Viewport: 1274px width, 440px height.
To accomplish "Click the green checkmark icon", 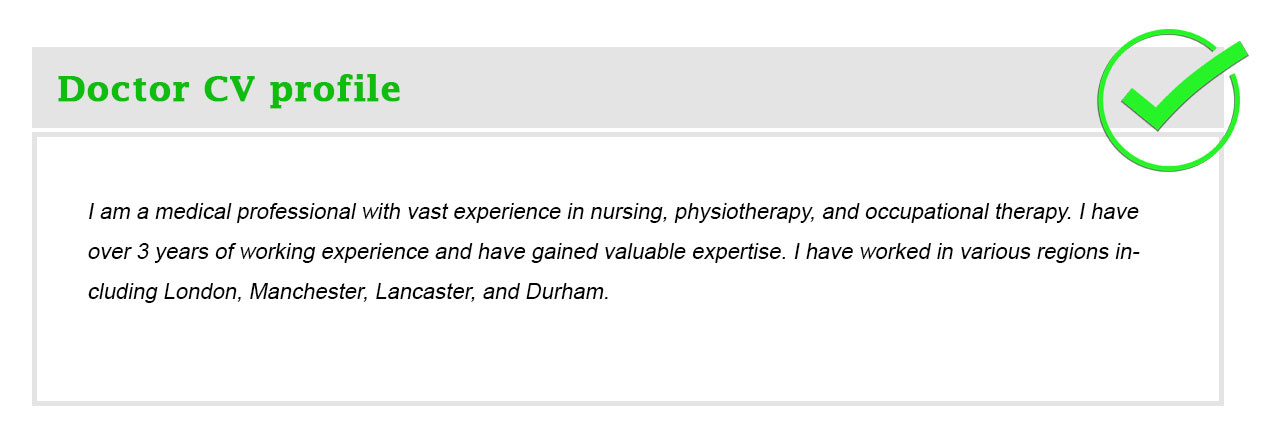I will [x=1169, y=99].
